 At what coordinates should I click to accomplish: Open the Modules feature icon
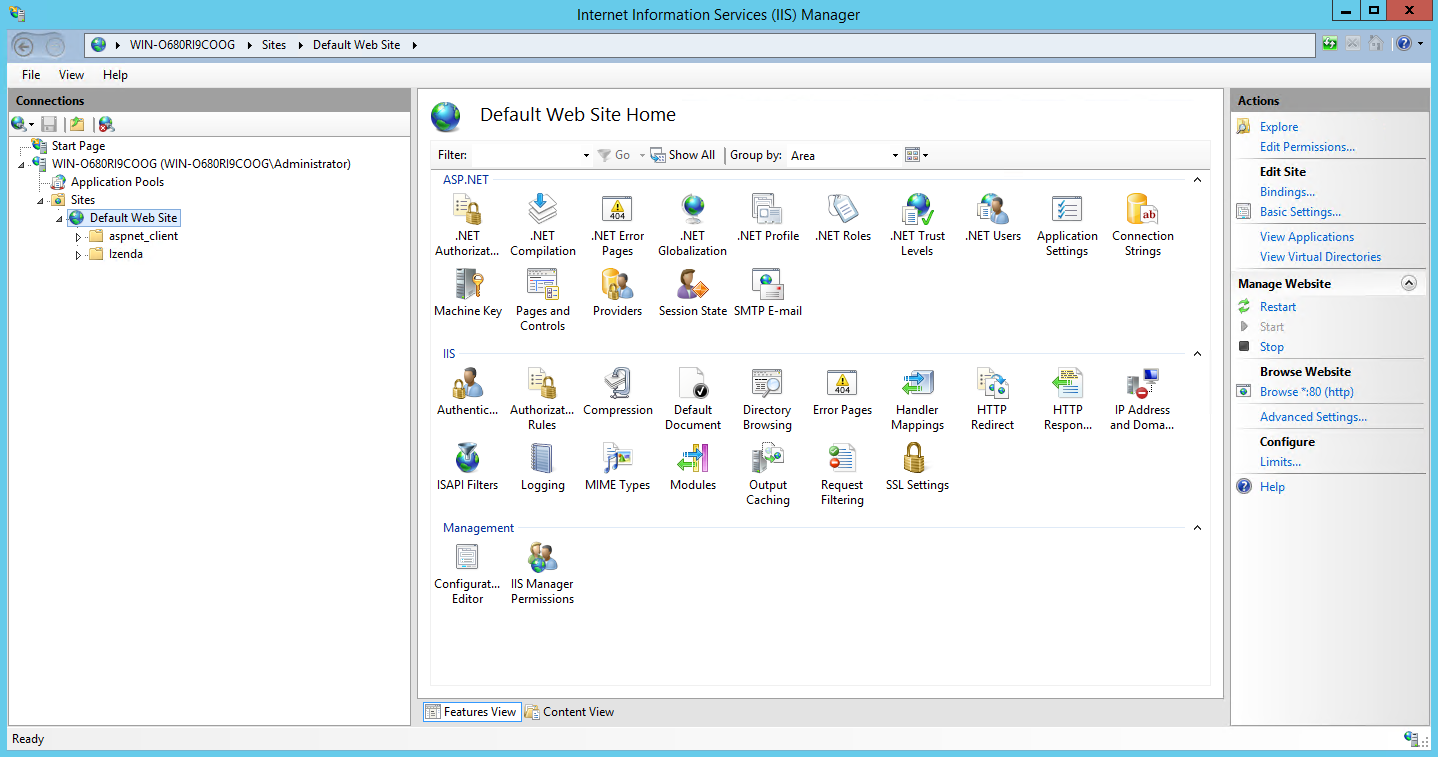[692, 467]
